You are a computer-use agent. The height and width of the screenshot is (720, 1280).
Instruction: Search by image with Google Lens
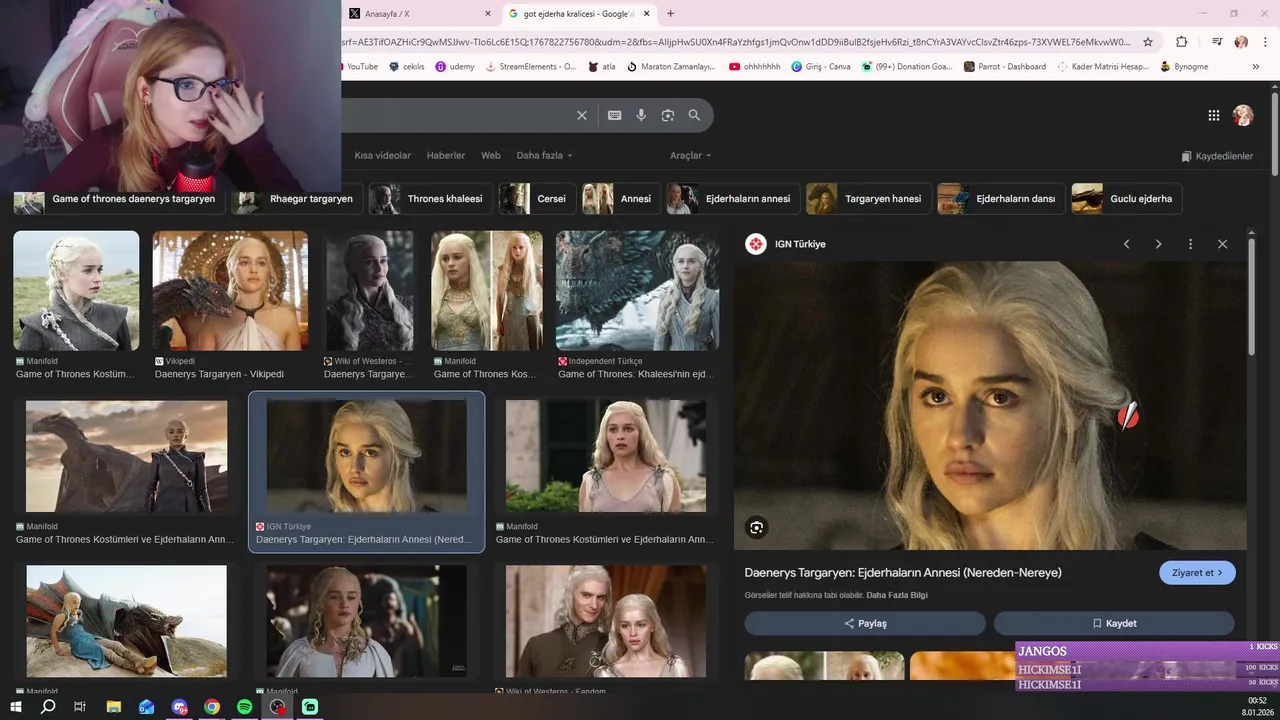(668, 115)
